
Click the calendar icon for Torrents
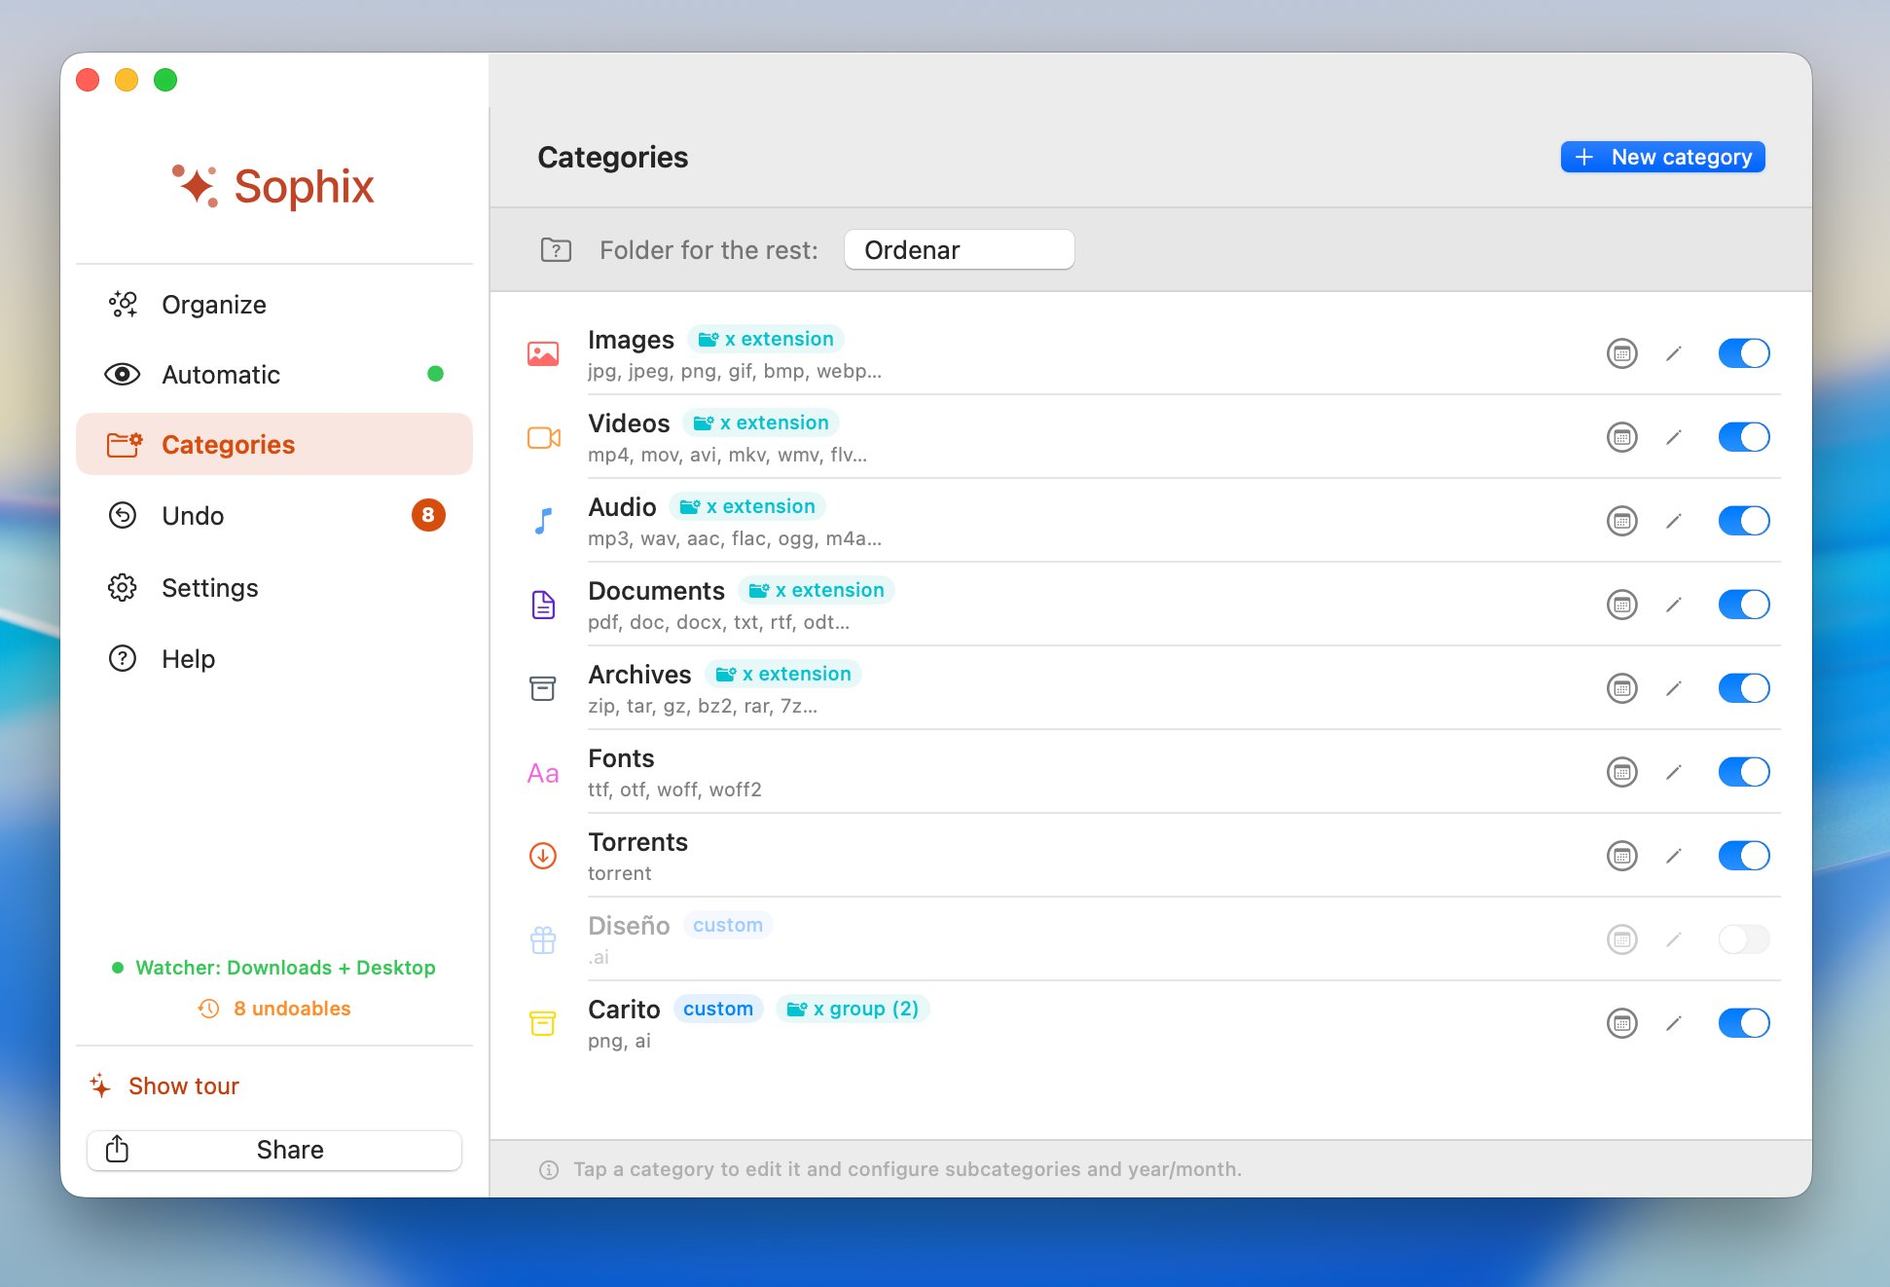pos(1621,855)
